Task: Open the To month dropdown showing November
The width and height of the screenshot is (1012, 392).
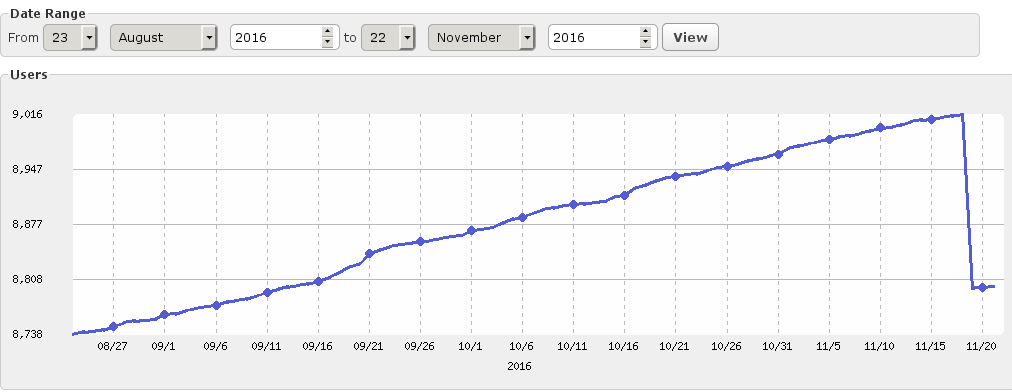Action: tap(481, 37)
